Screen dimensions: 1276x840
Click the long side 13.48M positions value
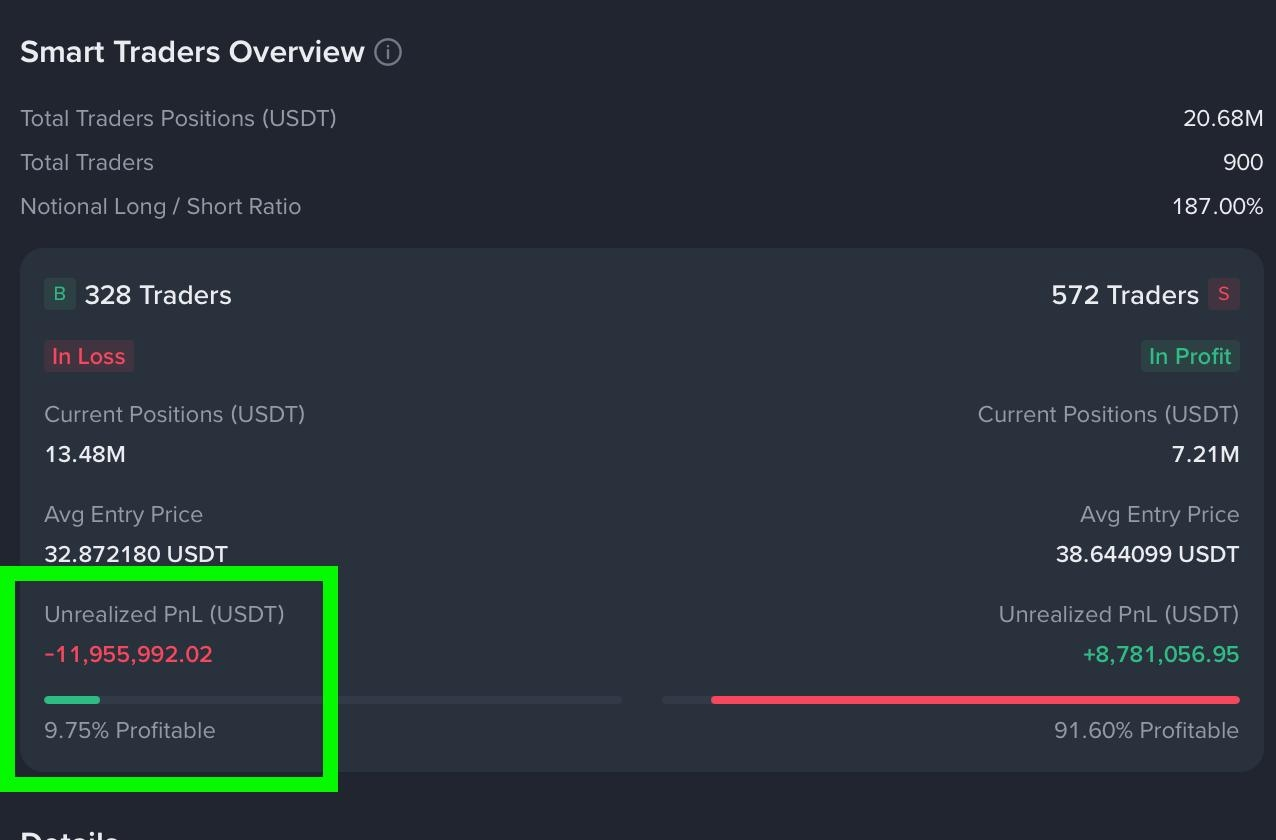click(85, 454)
